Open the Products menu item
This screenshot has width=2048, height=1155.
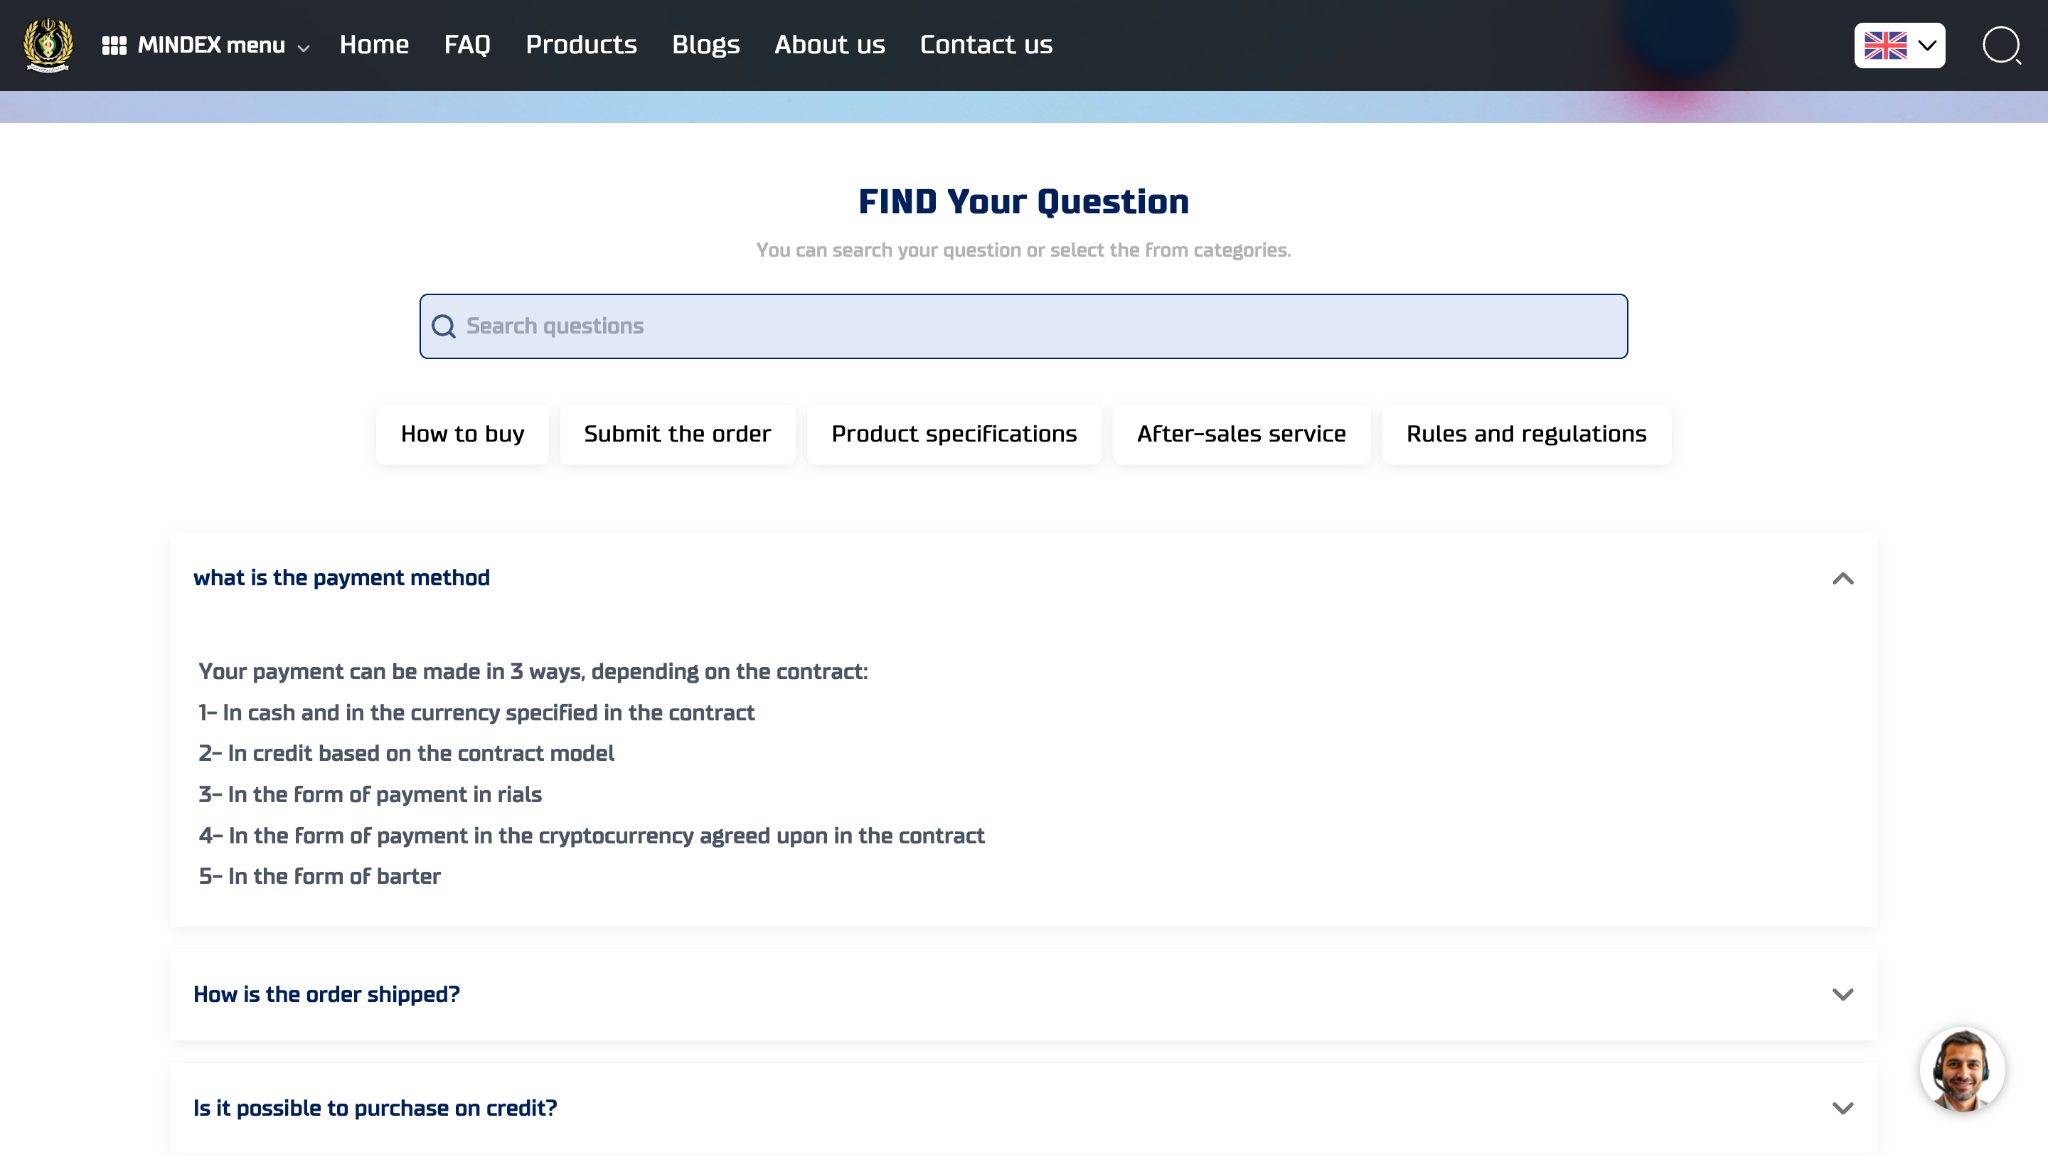pyautogui.click(x=581, y=45)
